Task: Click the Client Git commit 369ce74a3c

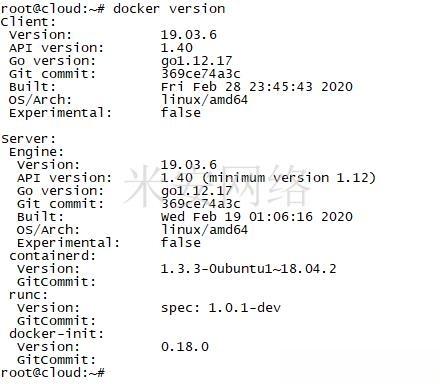Action: click(x=201, y=74)
